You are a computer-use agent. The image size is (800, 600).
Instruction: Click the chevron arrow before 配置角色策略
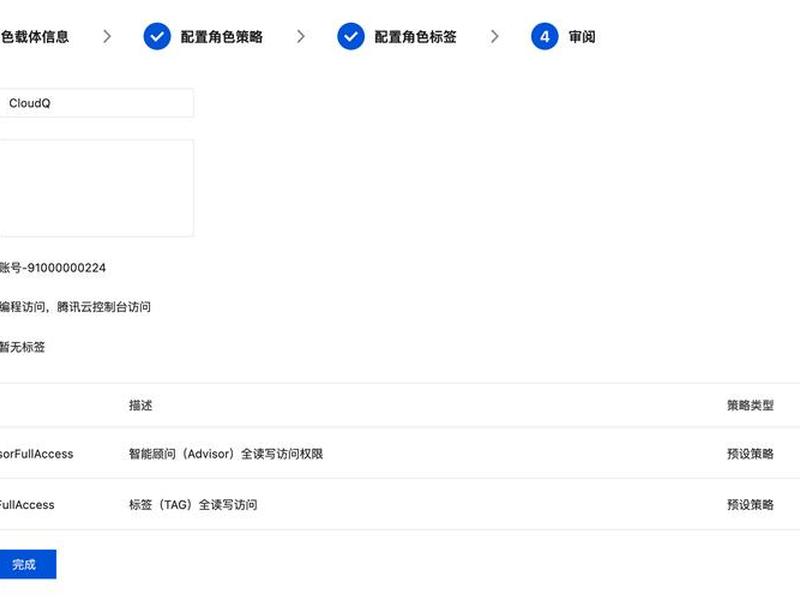(107, 36)
